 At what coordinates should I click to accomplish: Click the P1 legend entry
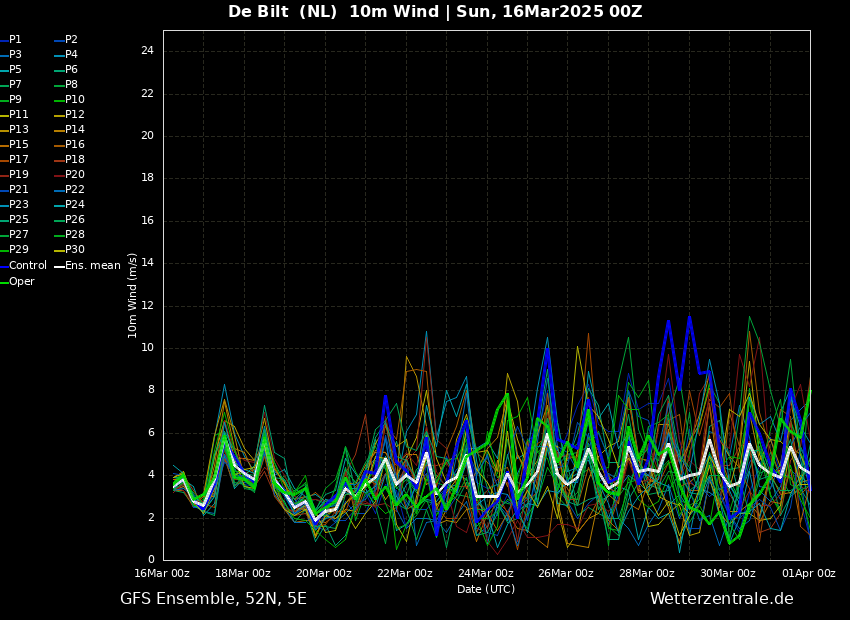pyautogui.click(x=15, y=40)
